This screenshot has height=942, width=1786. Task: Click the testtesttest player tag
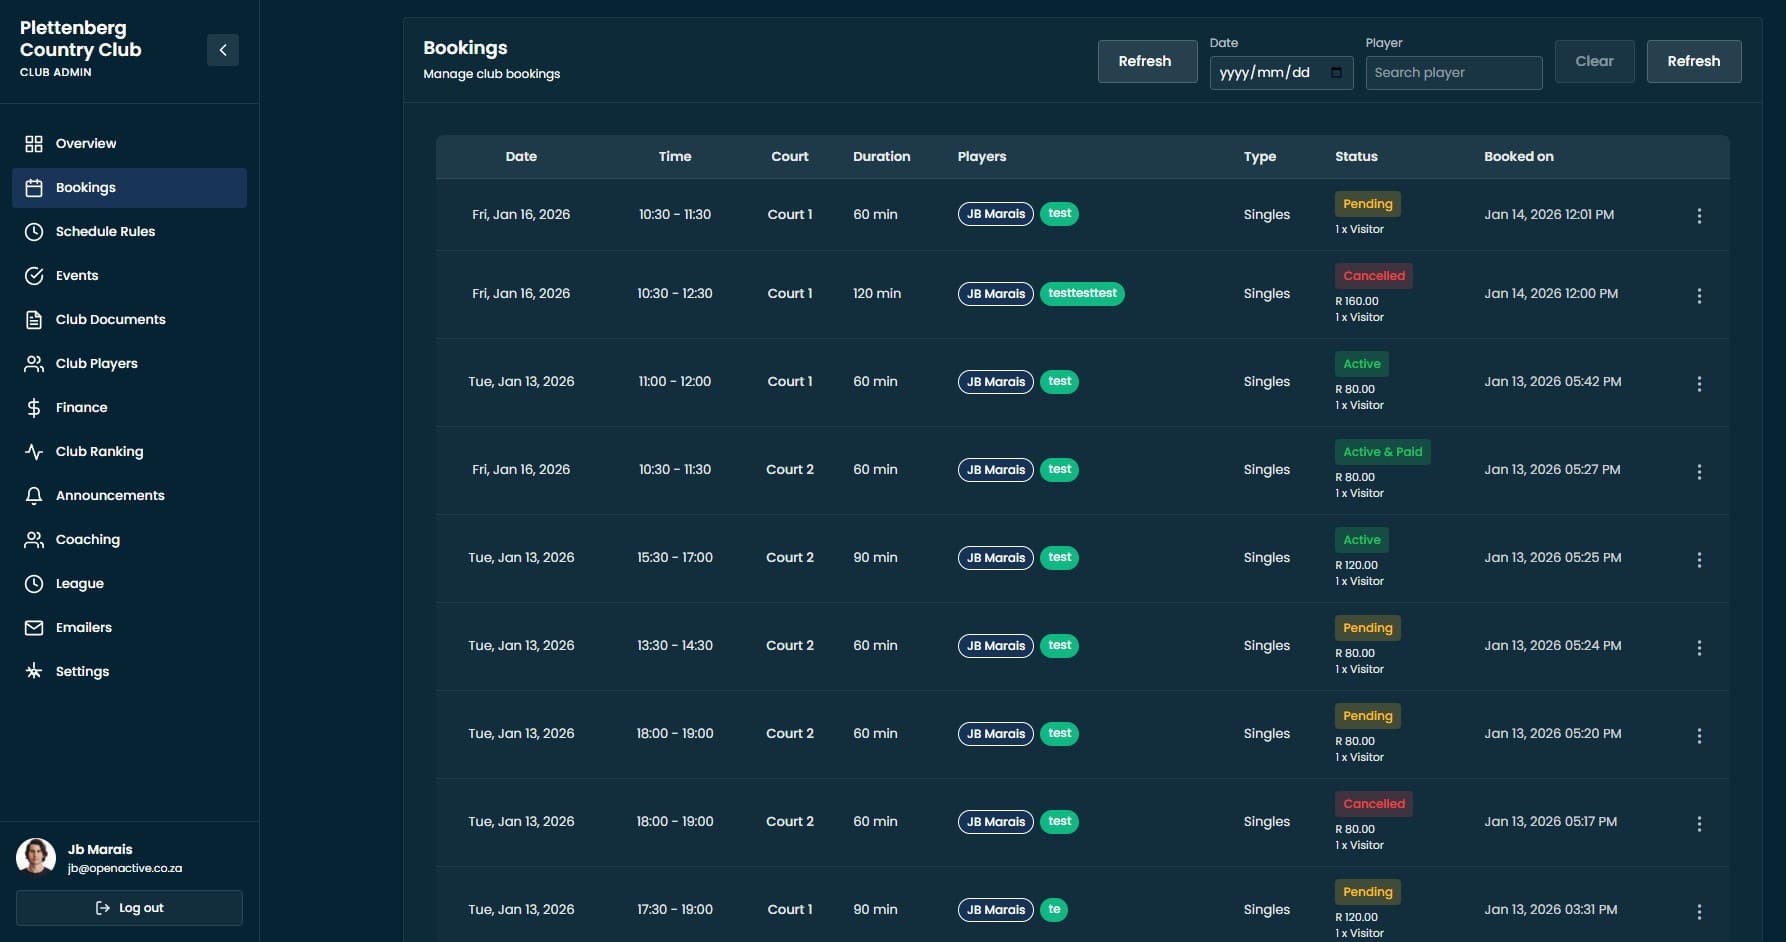(1082, 294)
